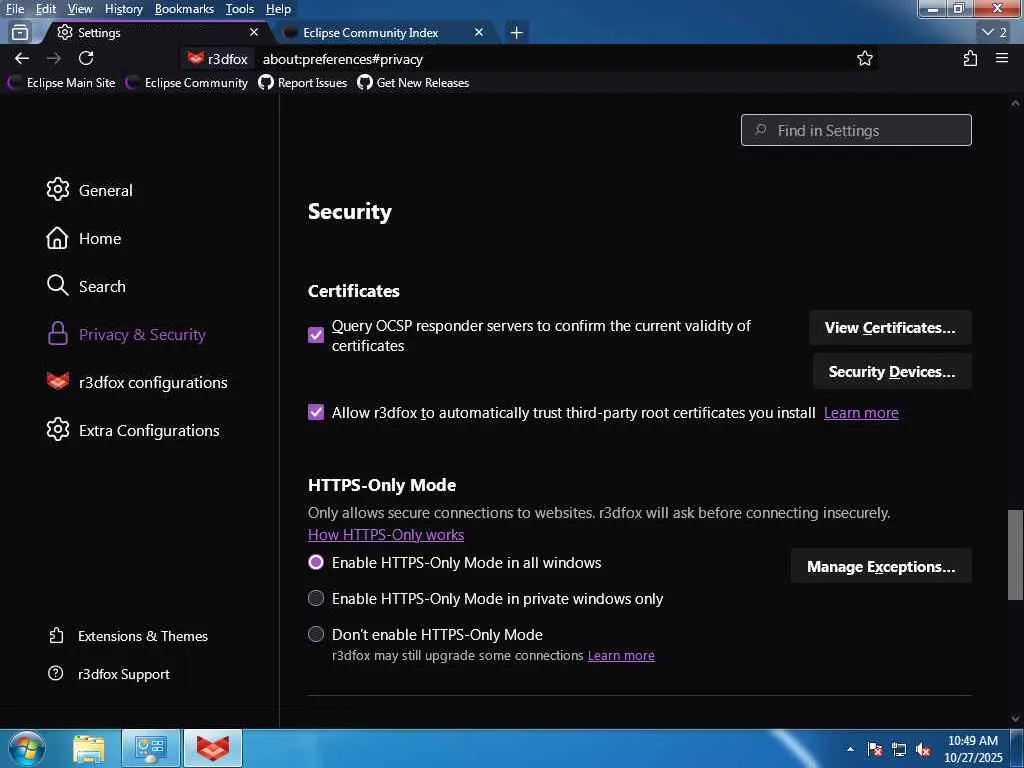
Task: Open the View menu
Action: 80,8
